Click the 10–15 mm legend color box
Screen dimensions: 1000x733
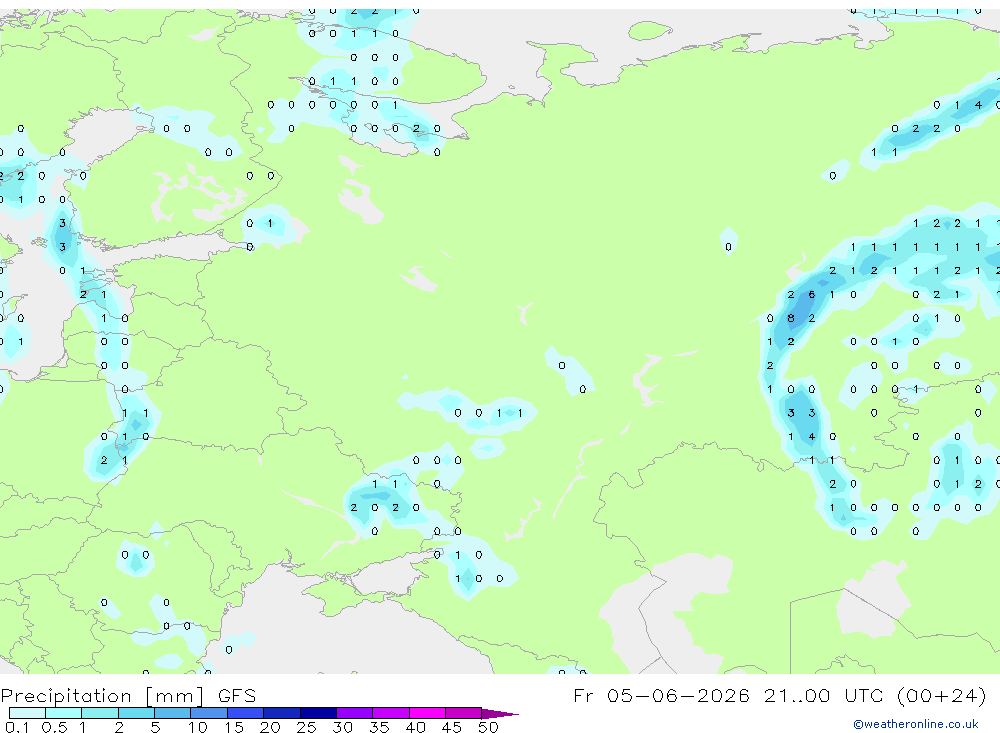(209, 713)
